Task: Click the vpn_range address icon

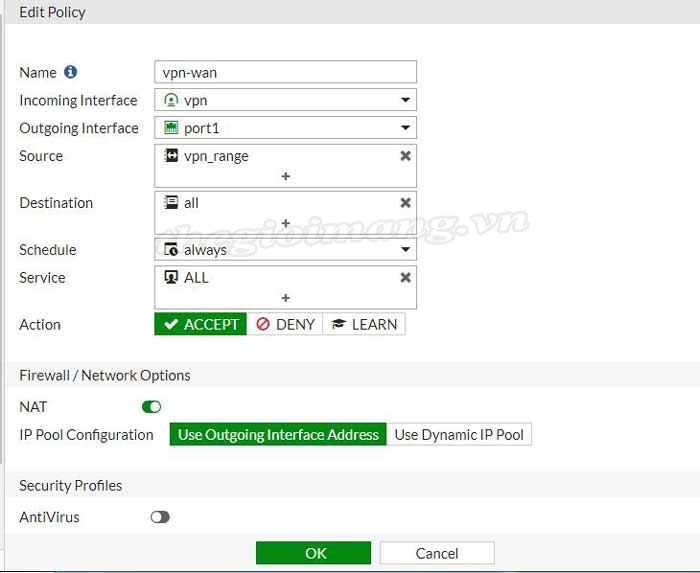Action: pyautogui.click(x=171, y=156)
